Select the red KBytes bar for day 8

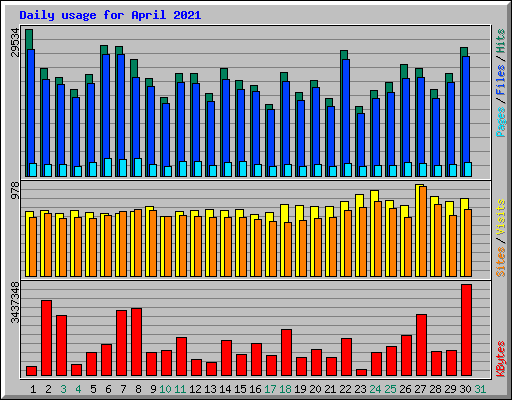136,342
